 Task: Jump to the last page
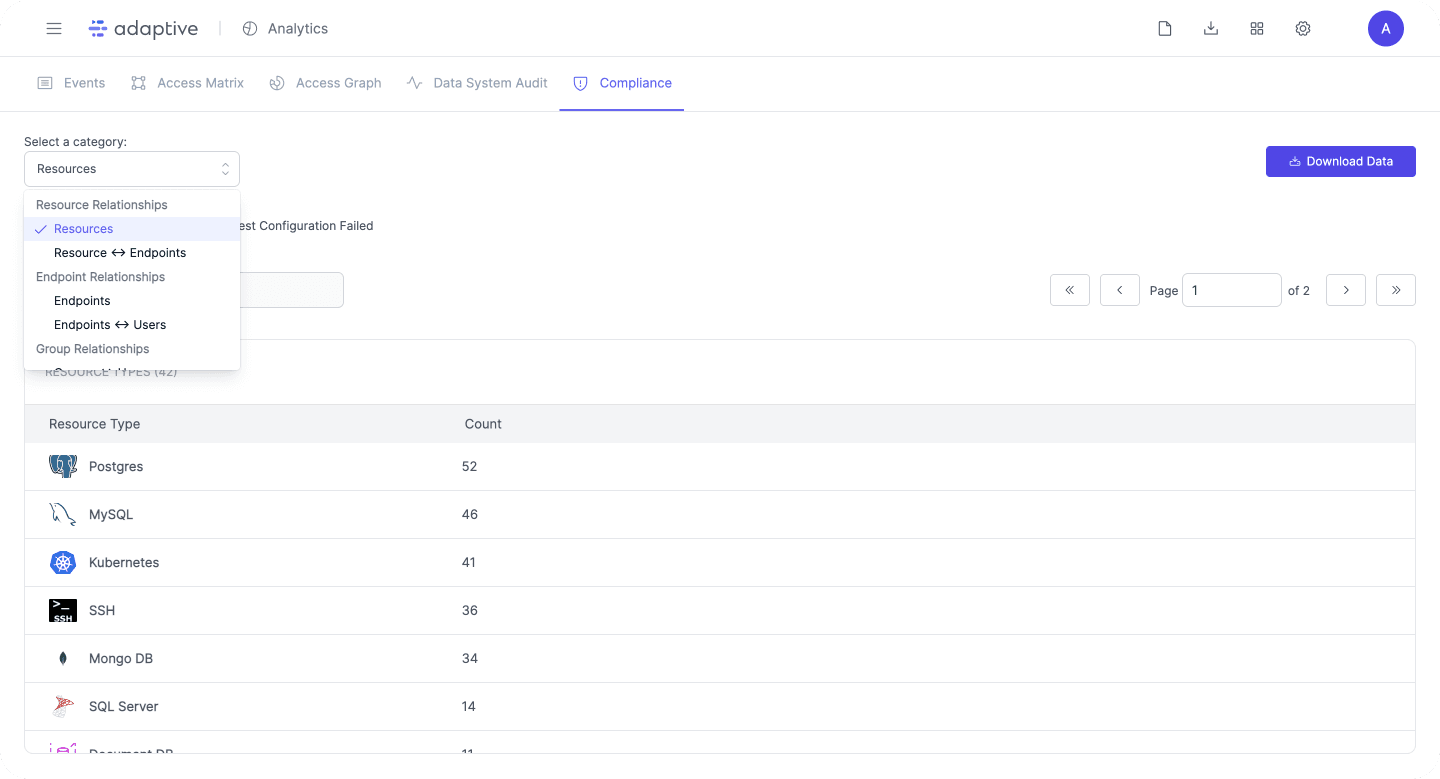[1396, 290]
